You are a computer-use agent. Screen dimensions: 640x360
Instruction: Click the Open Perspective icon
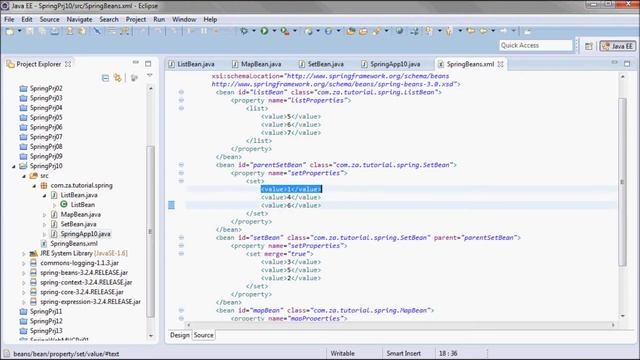point(589,46)
